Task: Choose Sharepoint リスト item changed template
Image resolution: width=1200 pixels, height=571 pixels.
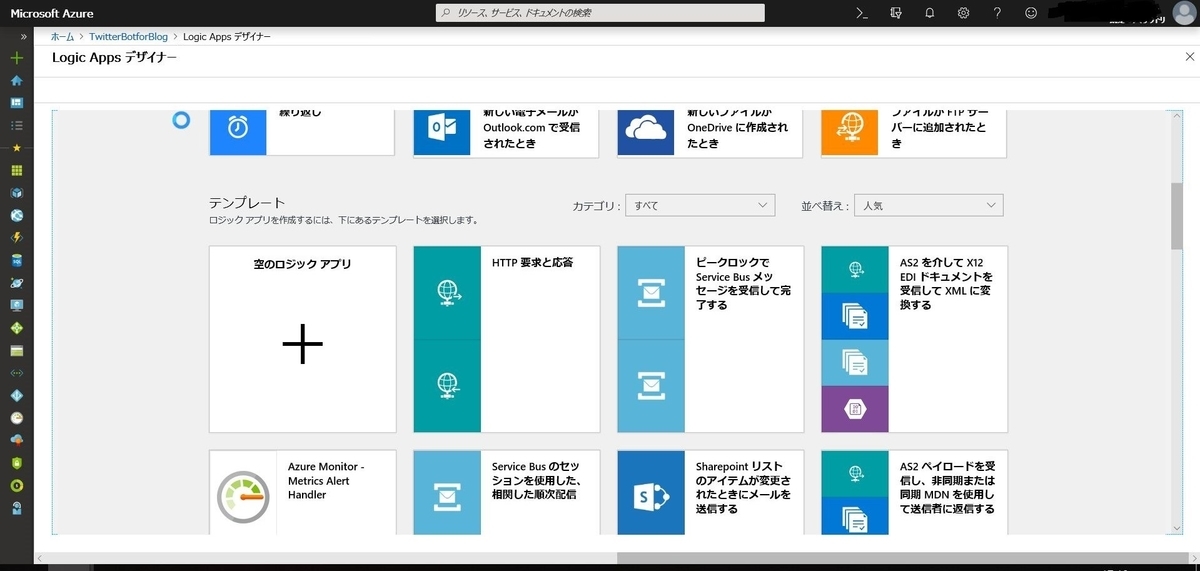Action: pos(710,493)
